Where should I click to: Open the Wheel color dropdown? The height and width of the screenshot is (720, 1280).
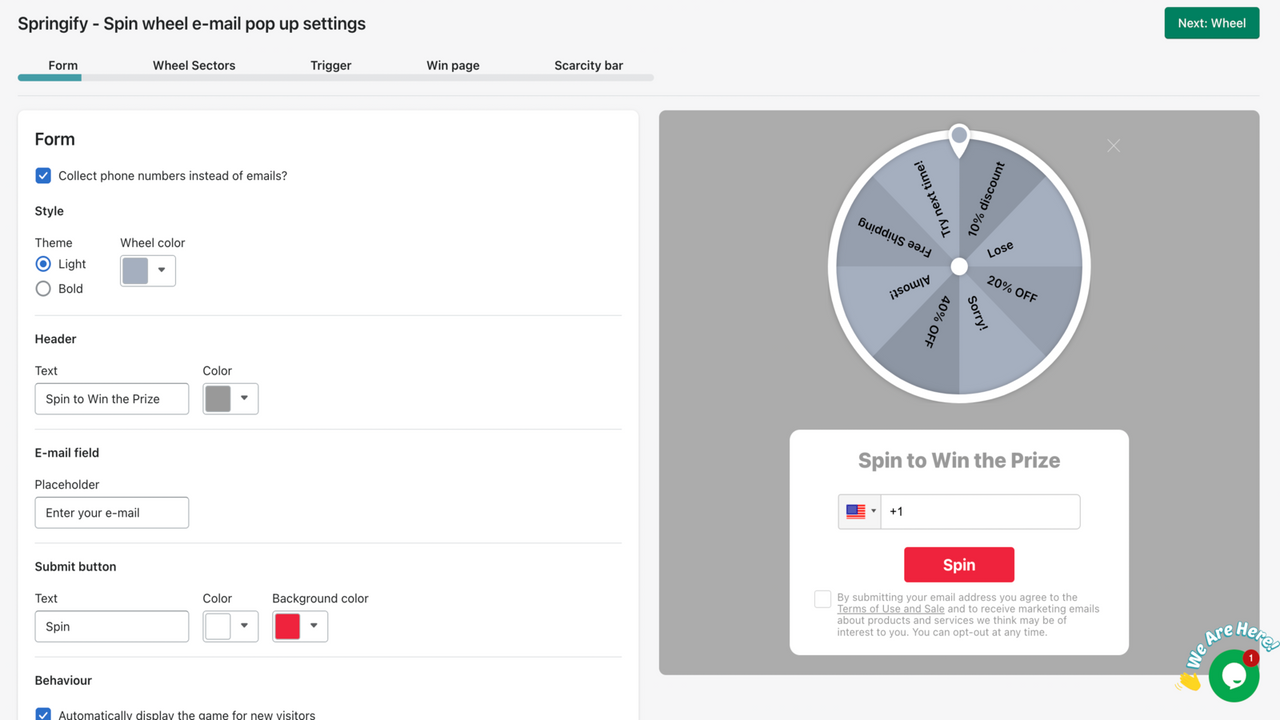[160, 270]
